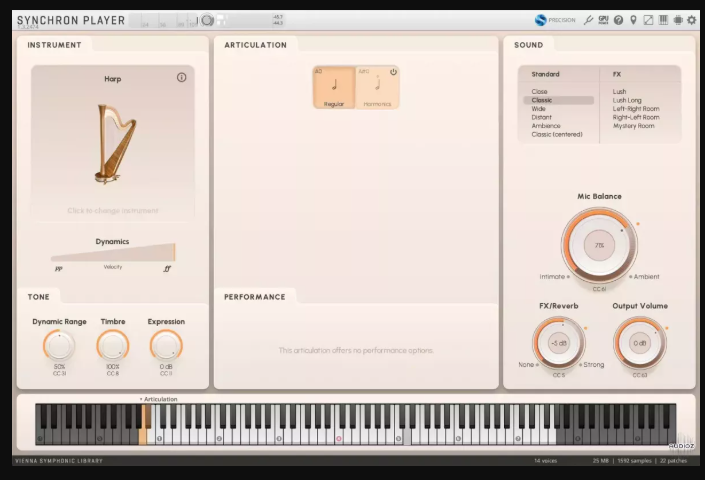
Task: Select the Right-Left Room preset
Action: pos(636,117)
